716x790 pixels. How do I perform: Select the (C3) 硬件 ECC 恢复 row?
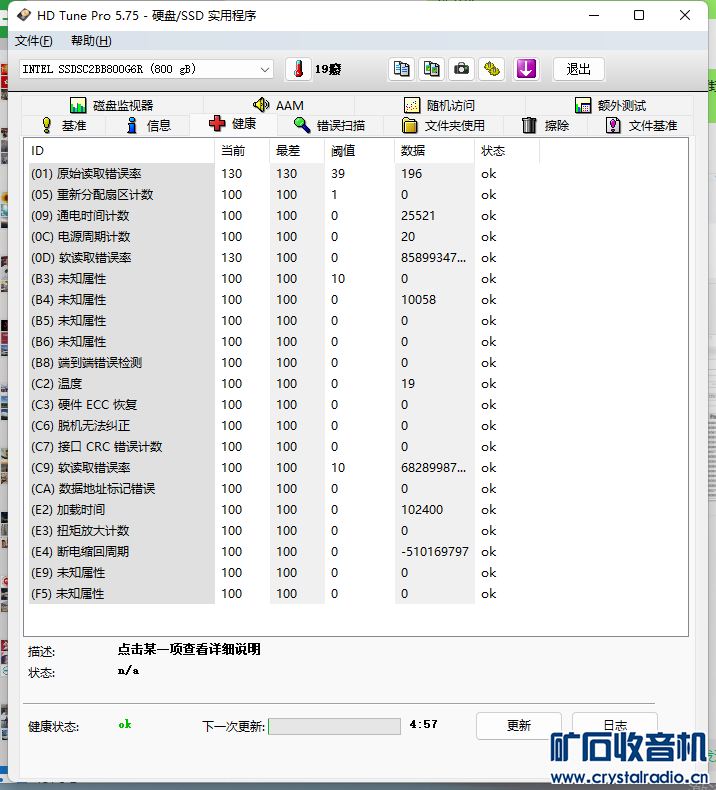tap(284, 405)
